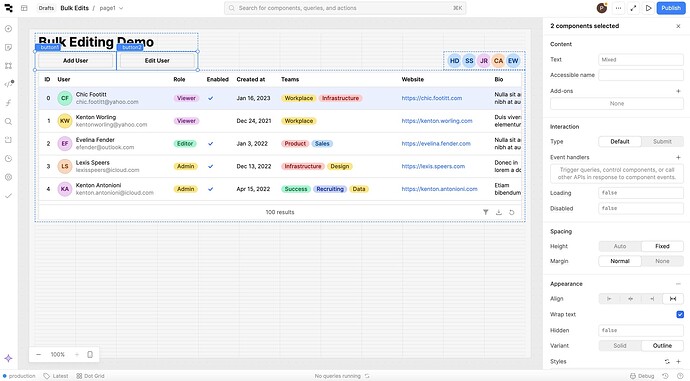Click the Hidden value field
The width and height of the screenshot is (690, 381).
(x=641, y=330)
